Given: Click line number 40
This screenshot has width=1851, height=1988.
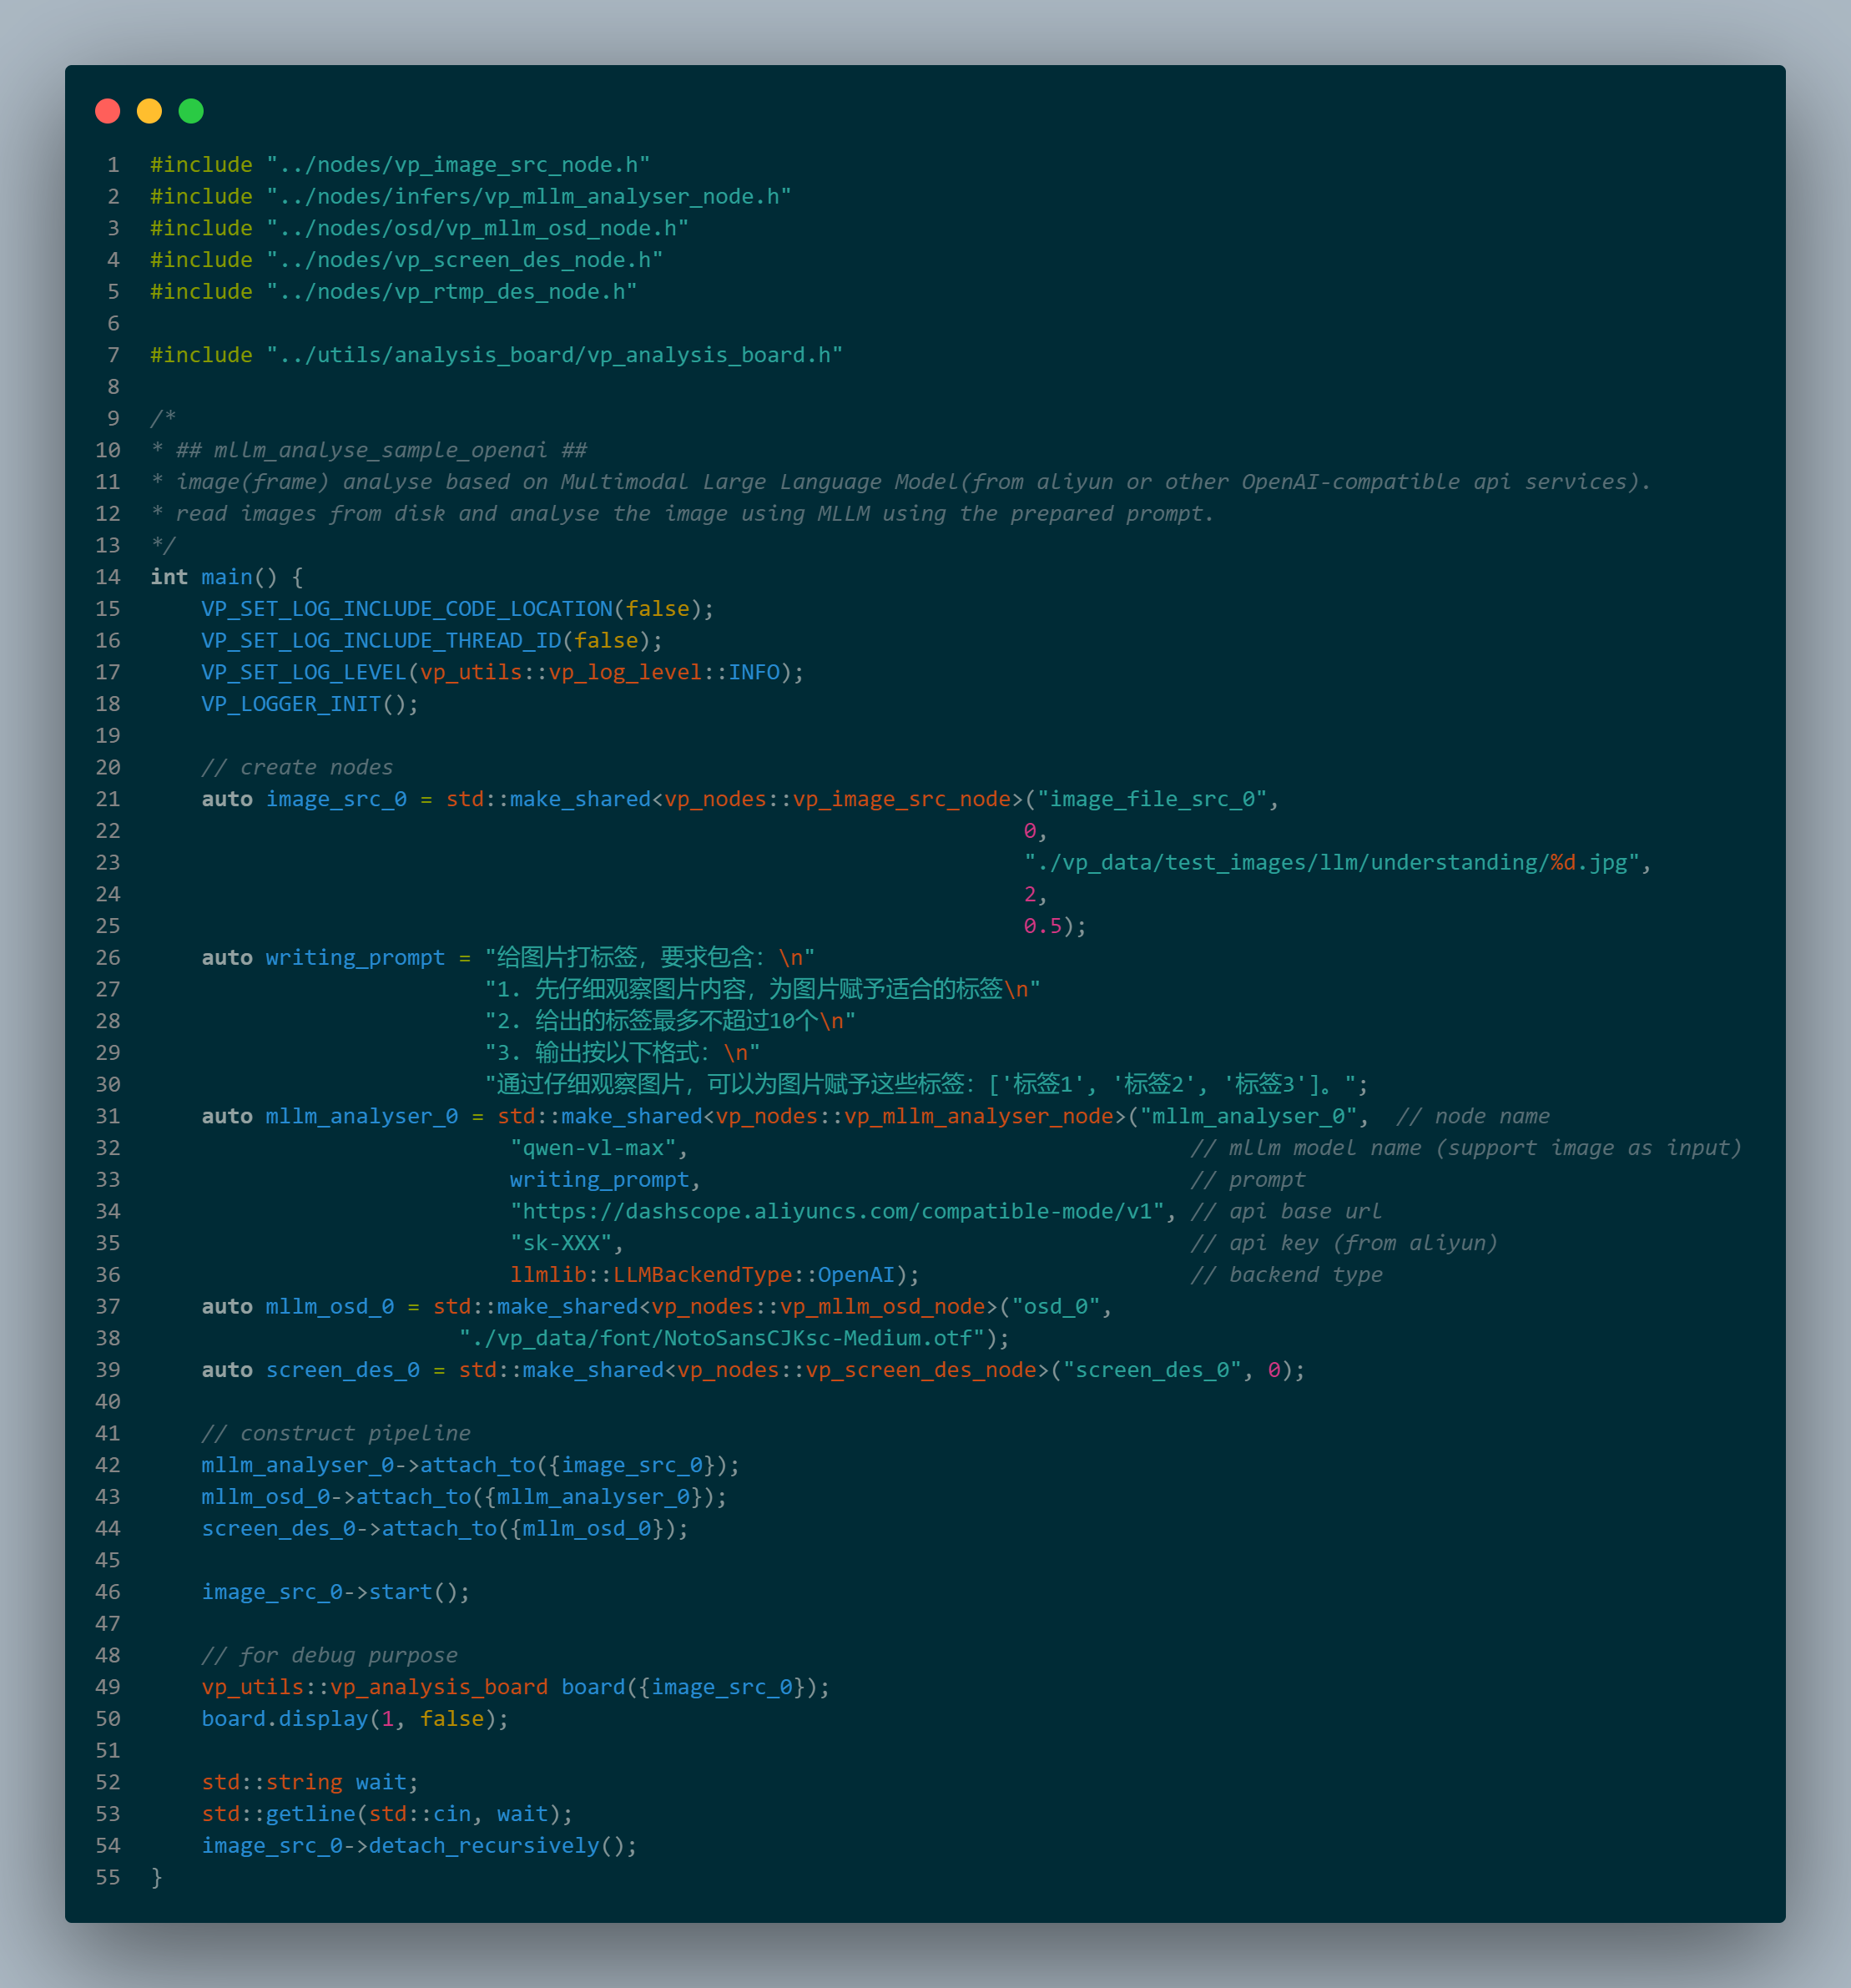Looking at the screenshot, I should (108, 1402).
